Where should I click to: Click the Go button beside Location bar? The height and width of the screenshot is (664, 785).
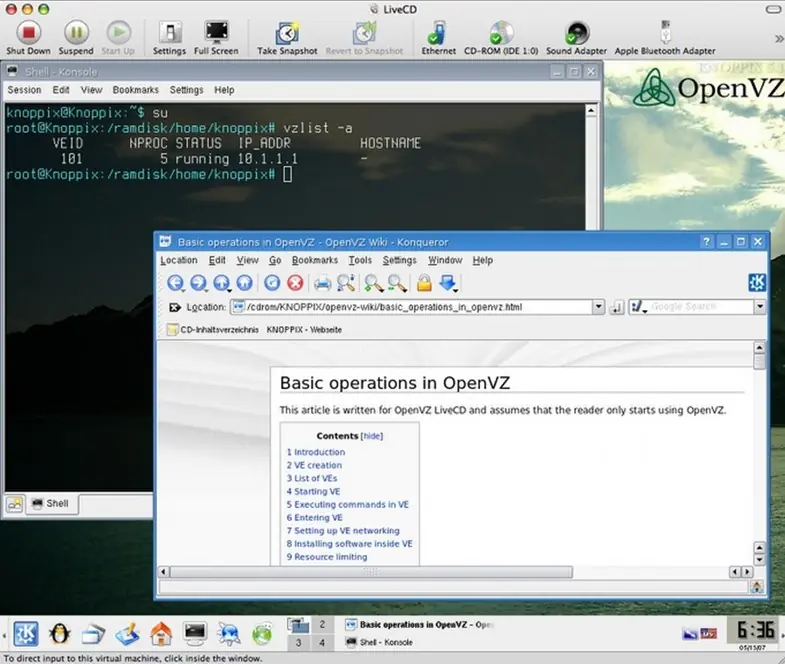pyautogui.click(x=616, y=307)
